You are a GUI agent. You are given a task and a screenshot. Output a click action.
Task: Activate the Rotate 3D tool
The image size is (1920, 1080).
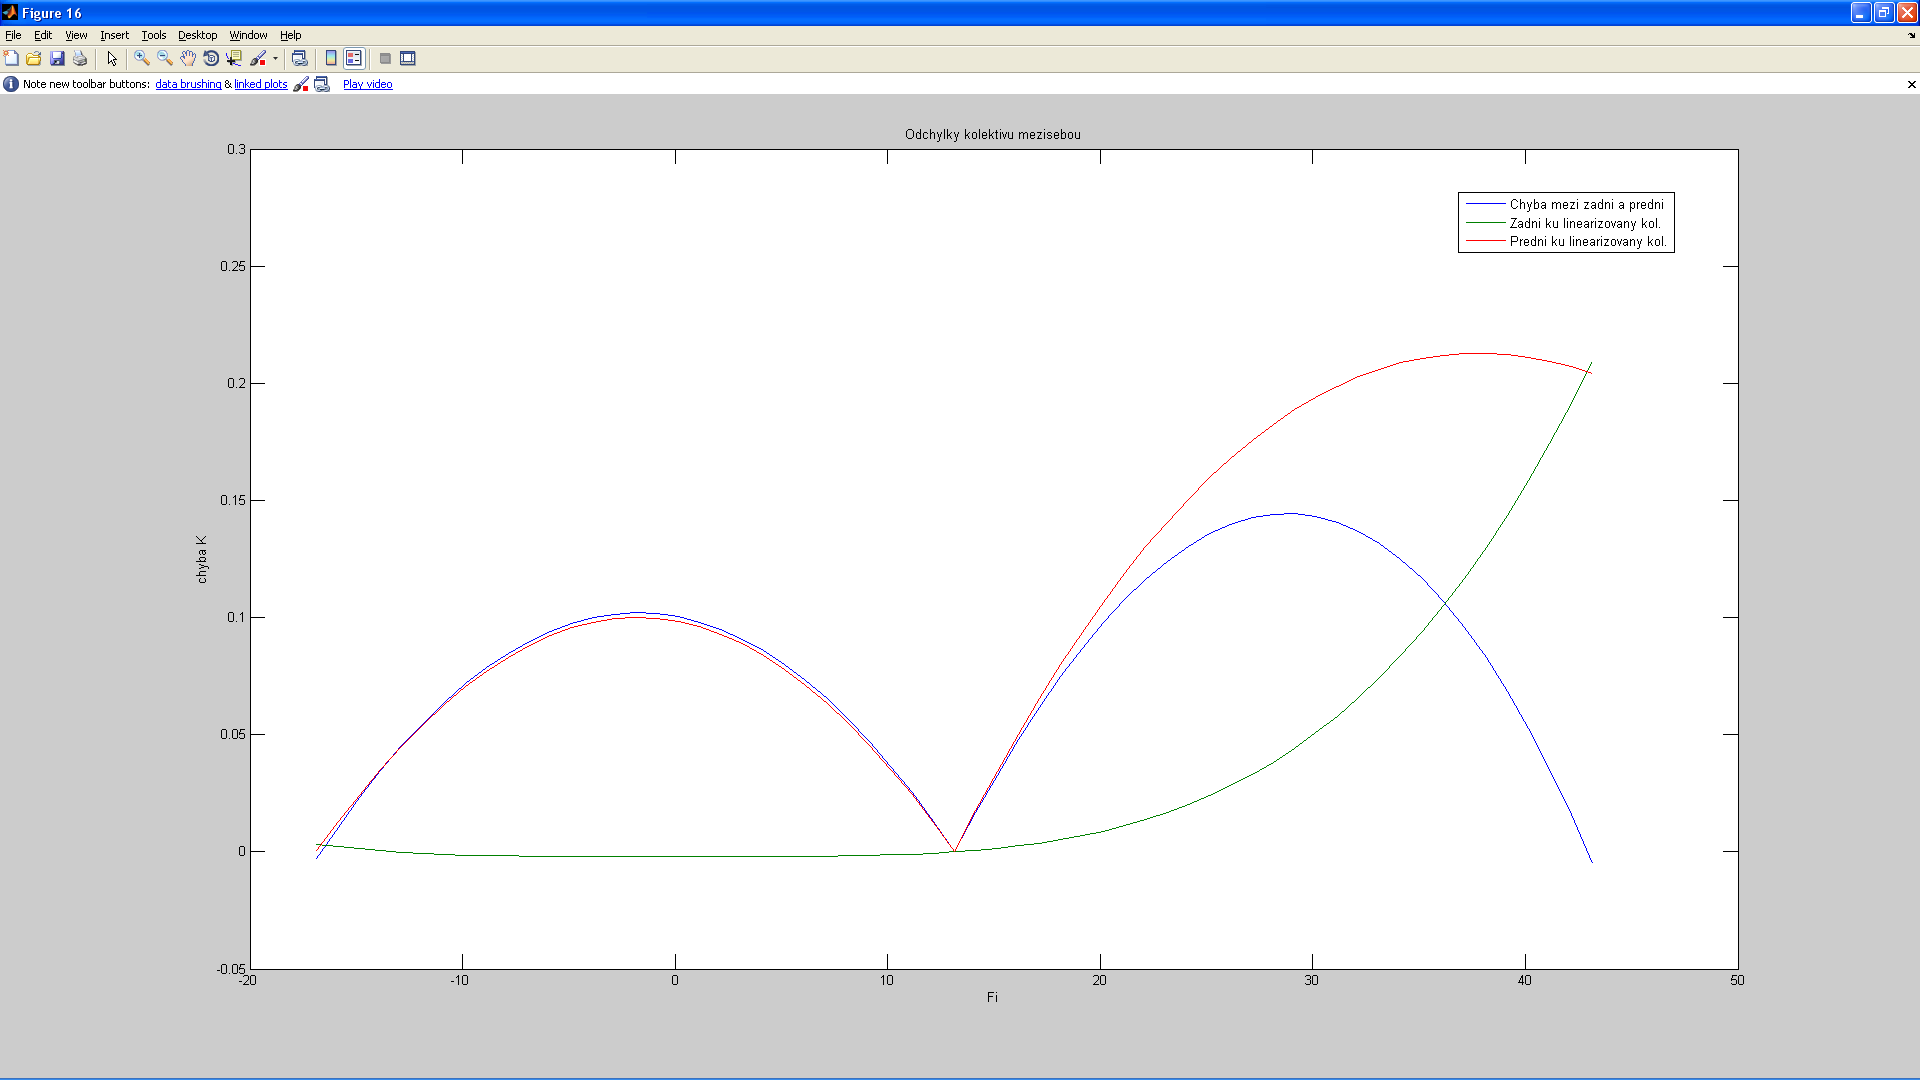(211, 58)
